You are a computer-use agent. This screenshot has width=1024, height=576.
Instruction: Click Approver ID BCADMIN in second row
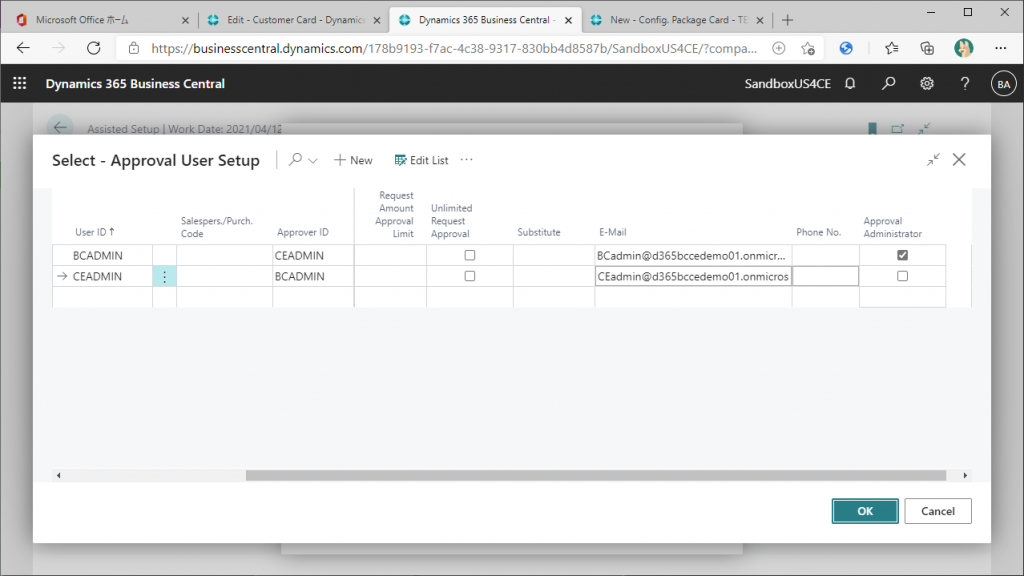pyautogui.click(x=313, y=276)
